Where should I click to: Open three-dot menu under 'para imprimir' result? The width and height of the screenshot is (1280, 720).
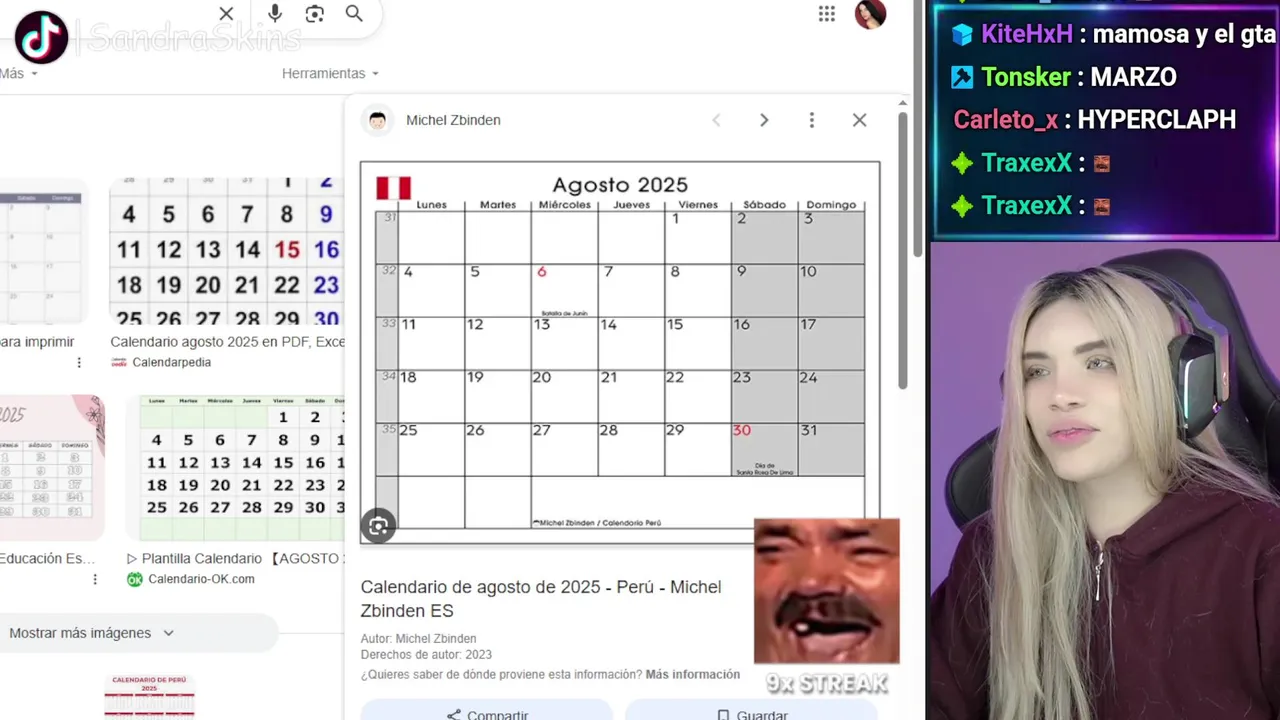(x=79, y=363)
